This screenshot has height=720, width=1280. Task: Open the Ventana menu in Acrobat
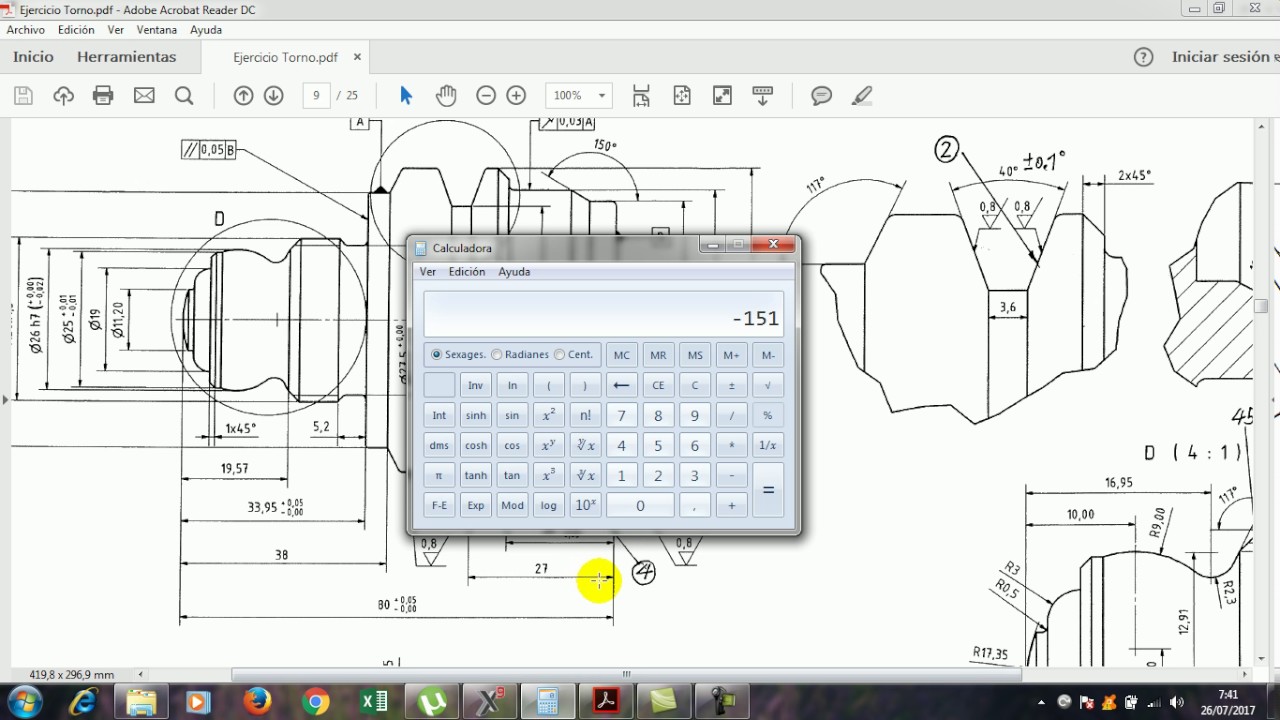click(x=156, y=30)
